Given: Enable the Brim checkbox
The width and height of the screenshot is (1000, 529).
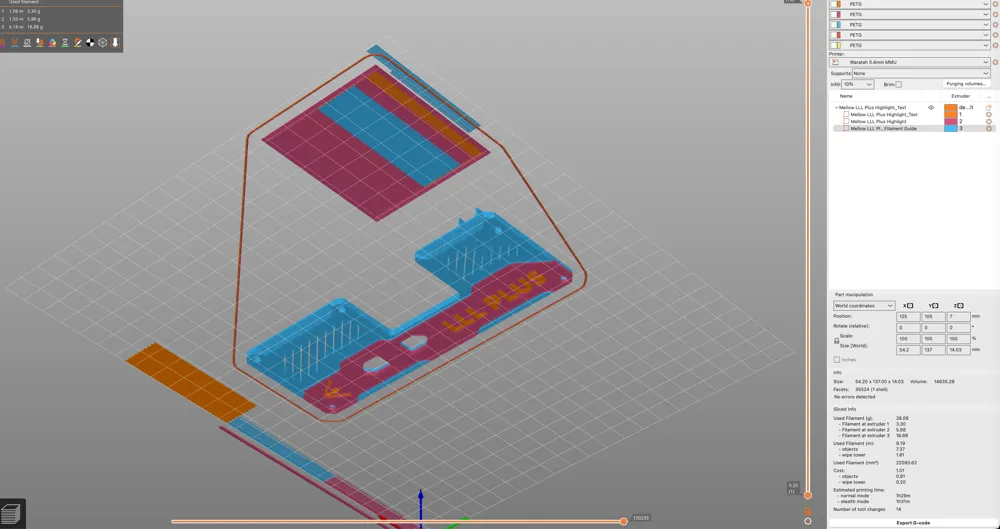Looking at the screenshot, I should pyautogui.click(x=899, y=84).
